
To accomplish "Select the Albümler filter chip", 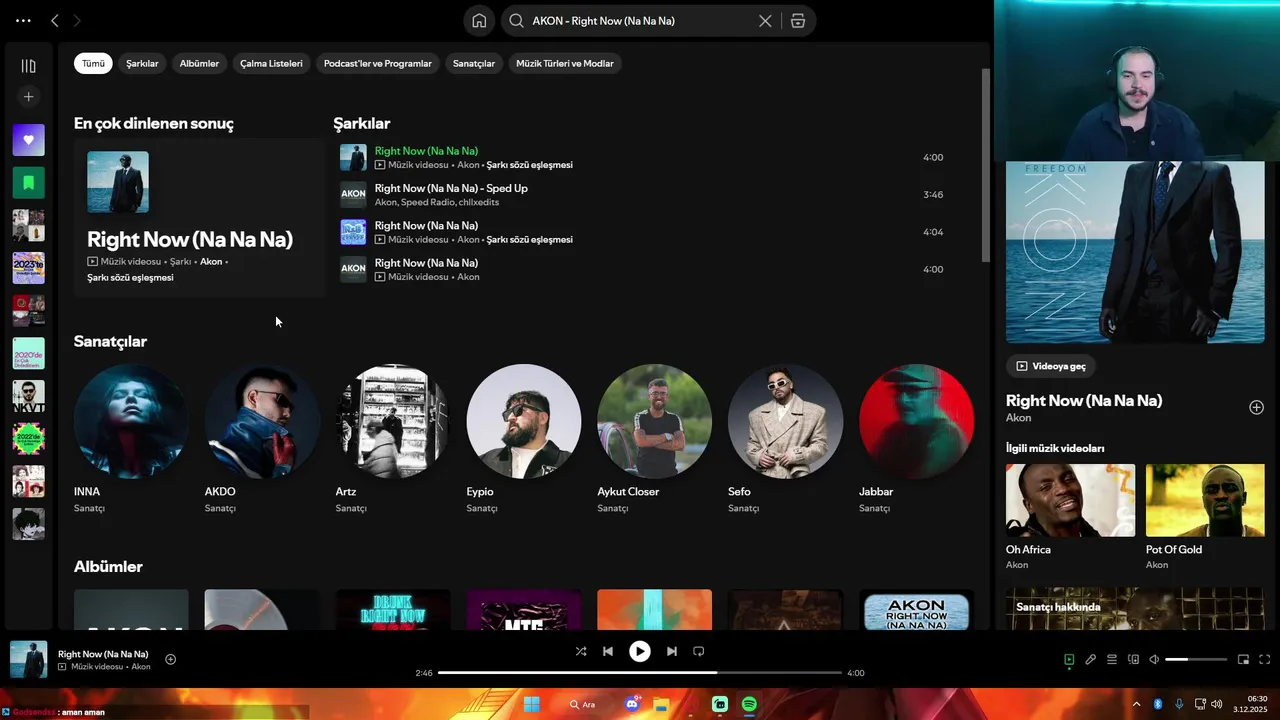I will (199, 63).
